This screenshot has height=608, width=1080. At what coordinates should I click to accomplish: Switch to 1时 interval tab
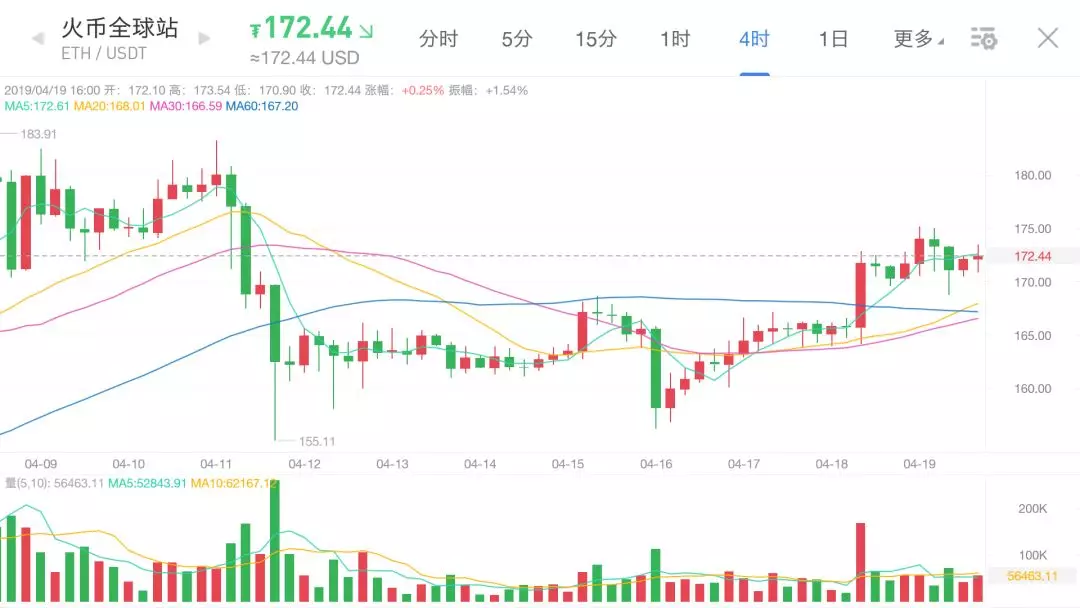coord(675,39)
